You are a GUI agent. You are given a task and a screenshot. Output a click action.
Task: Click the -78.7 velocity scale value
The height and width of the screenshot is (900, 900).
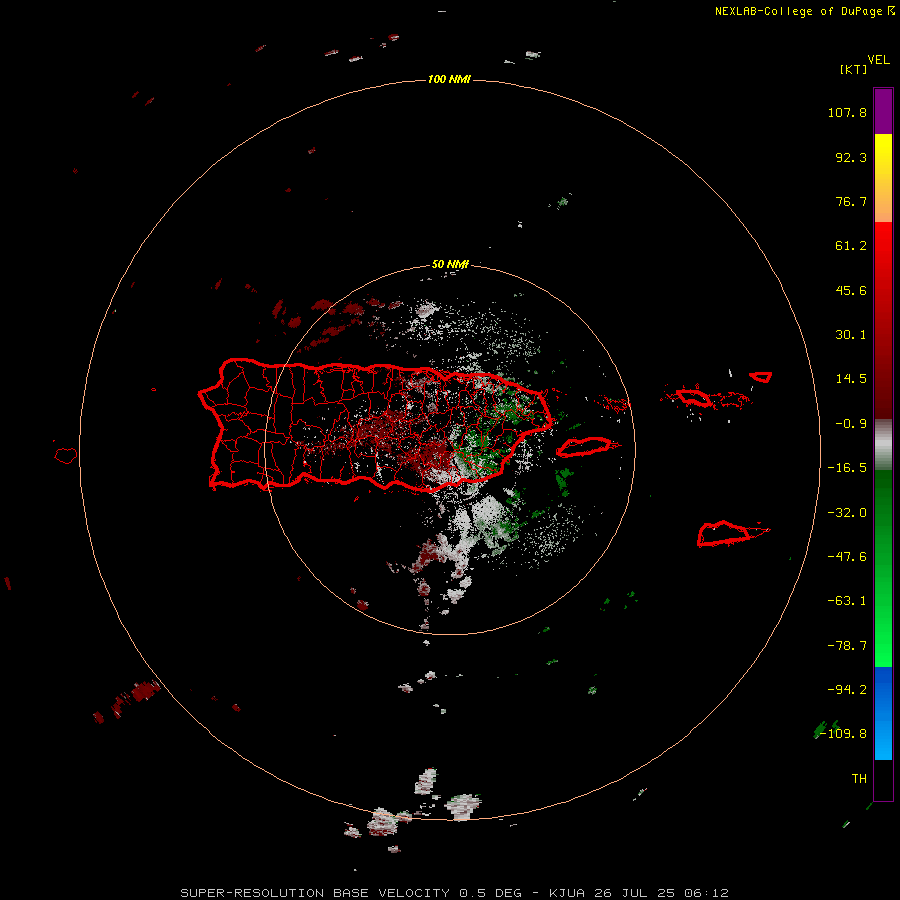click(847, 646)
